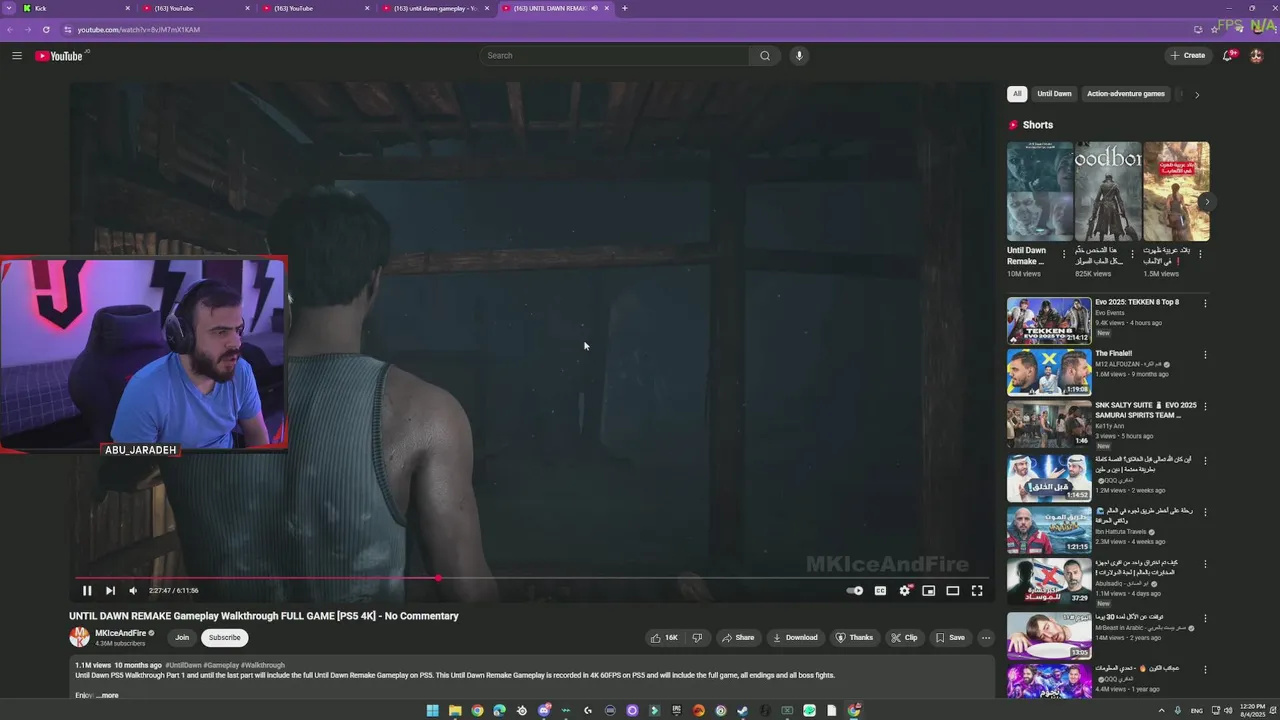Subscribe to MKIceAndFire
1280x720 pixels.
[224, 638]
